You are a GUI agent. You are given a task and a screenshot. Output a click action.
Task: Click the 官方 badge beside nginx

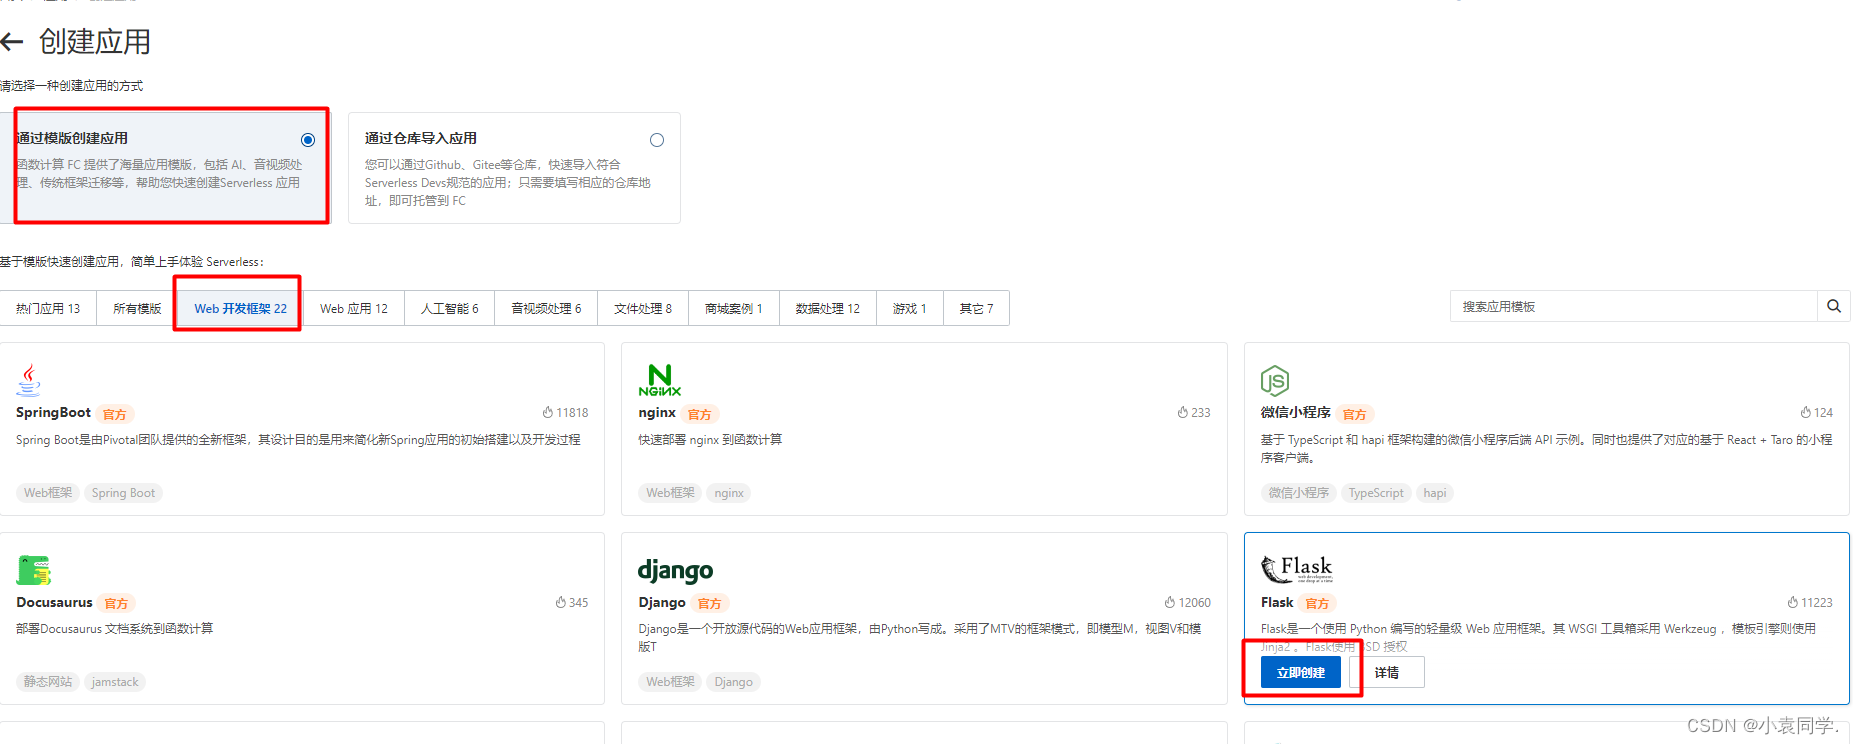(x=700, y=414)
